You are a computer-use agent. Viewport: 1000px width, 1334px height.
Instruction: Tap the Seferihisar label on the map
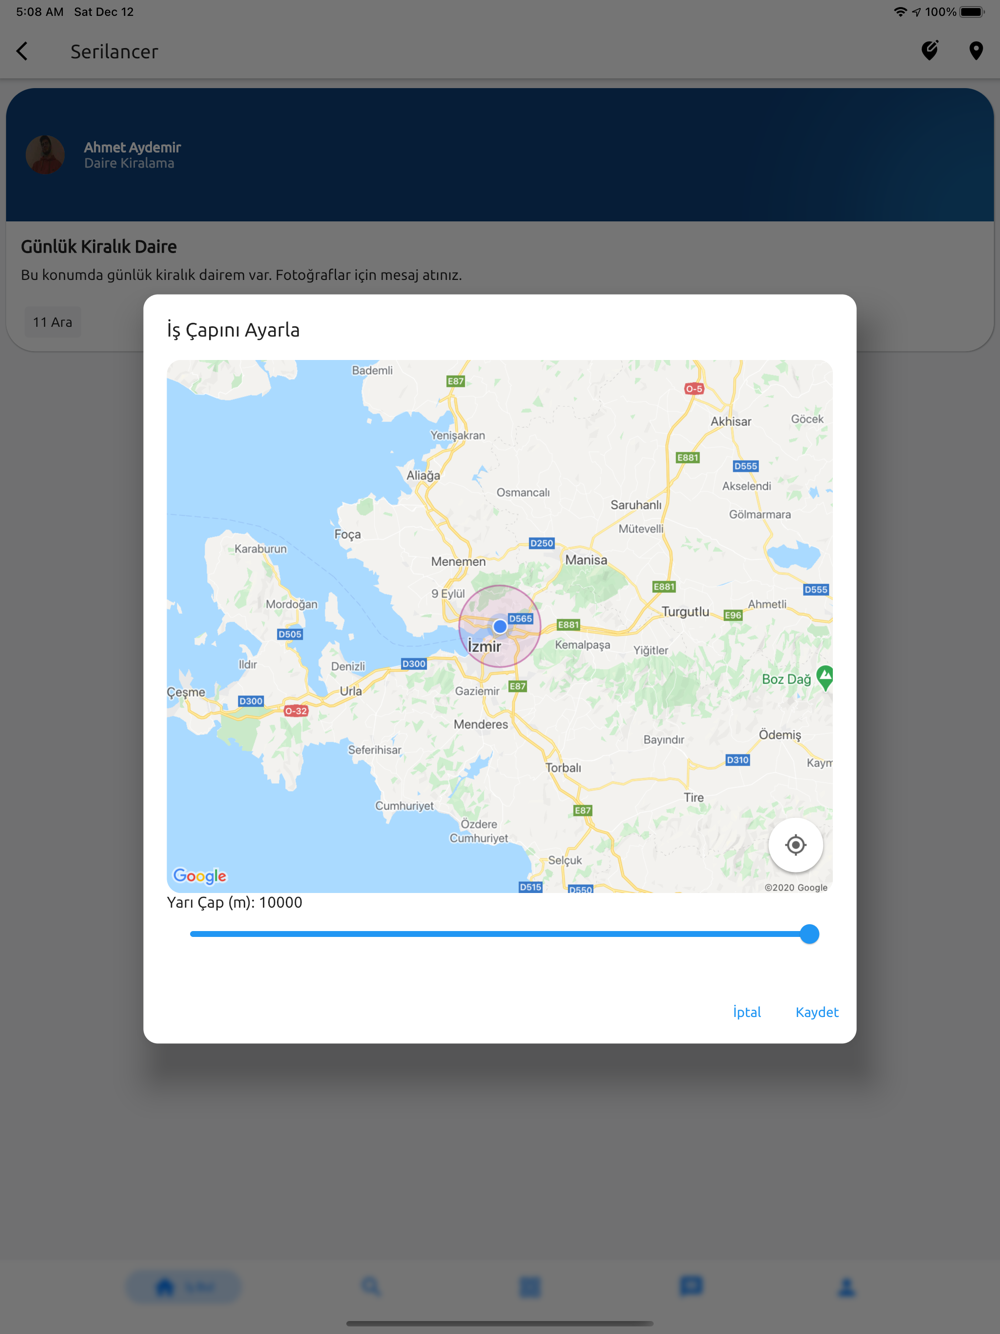click(x=375, y=750)
